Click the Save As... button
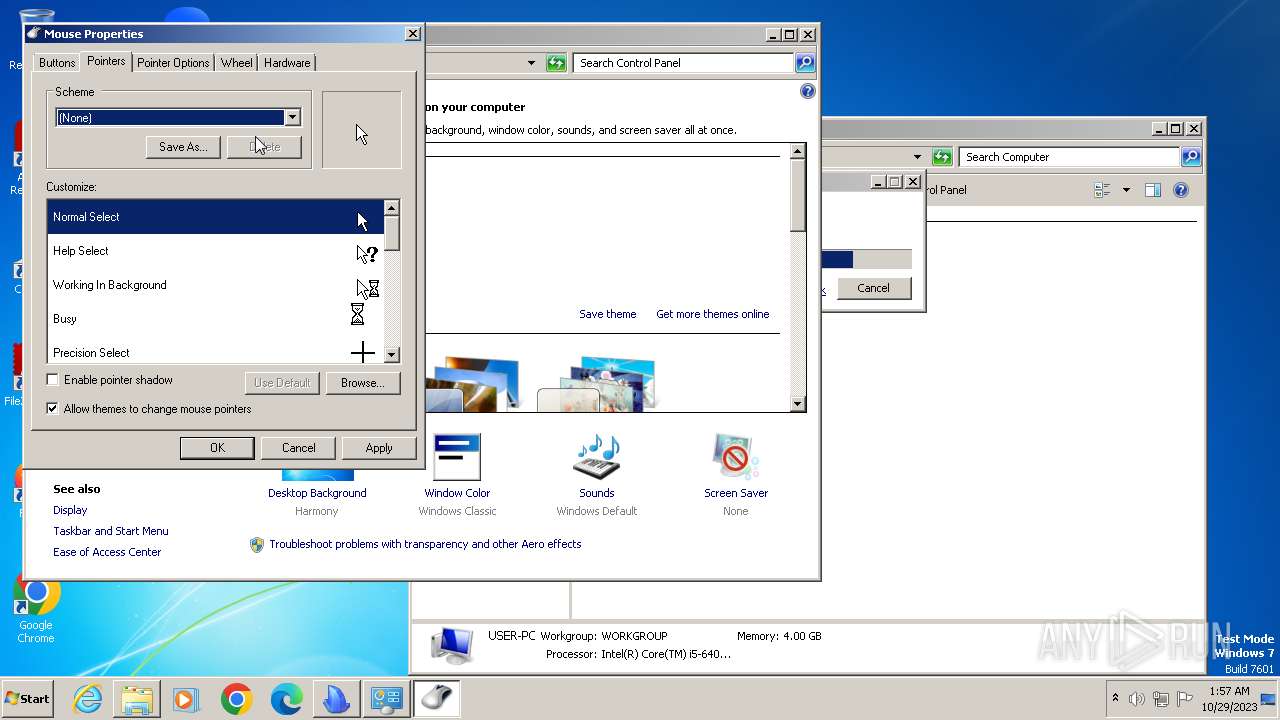1280x720 pixels. point(183,147)
